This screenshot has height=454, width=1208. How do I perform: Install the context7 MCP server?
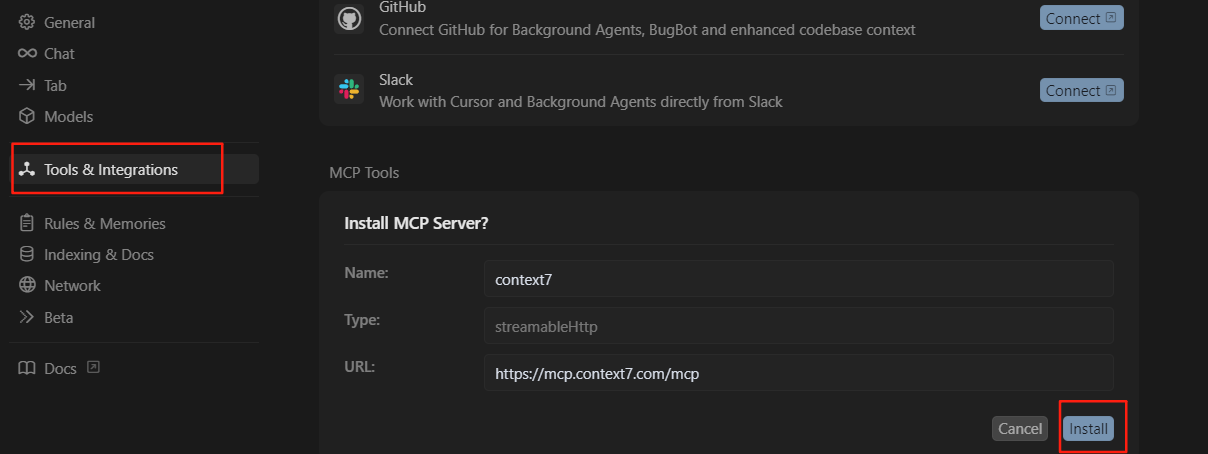(x=1089, y=428)
